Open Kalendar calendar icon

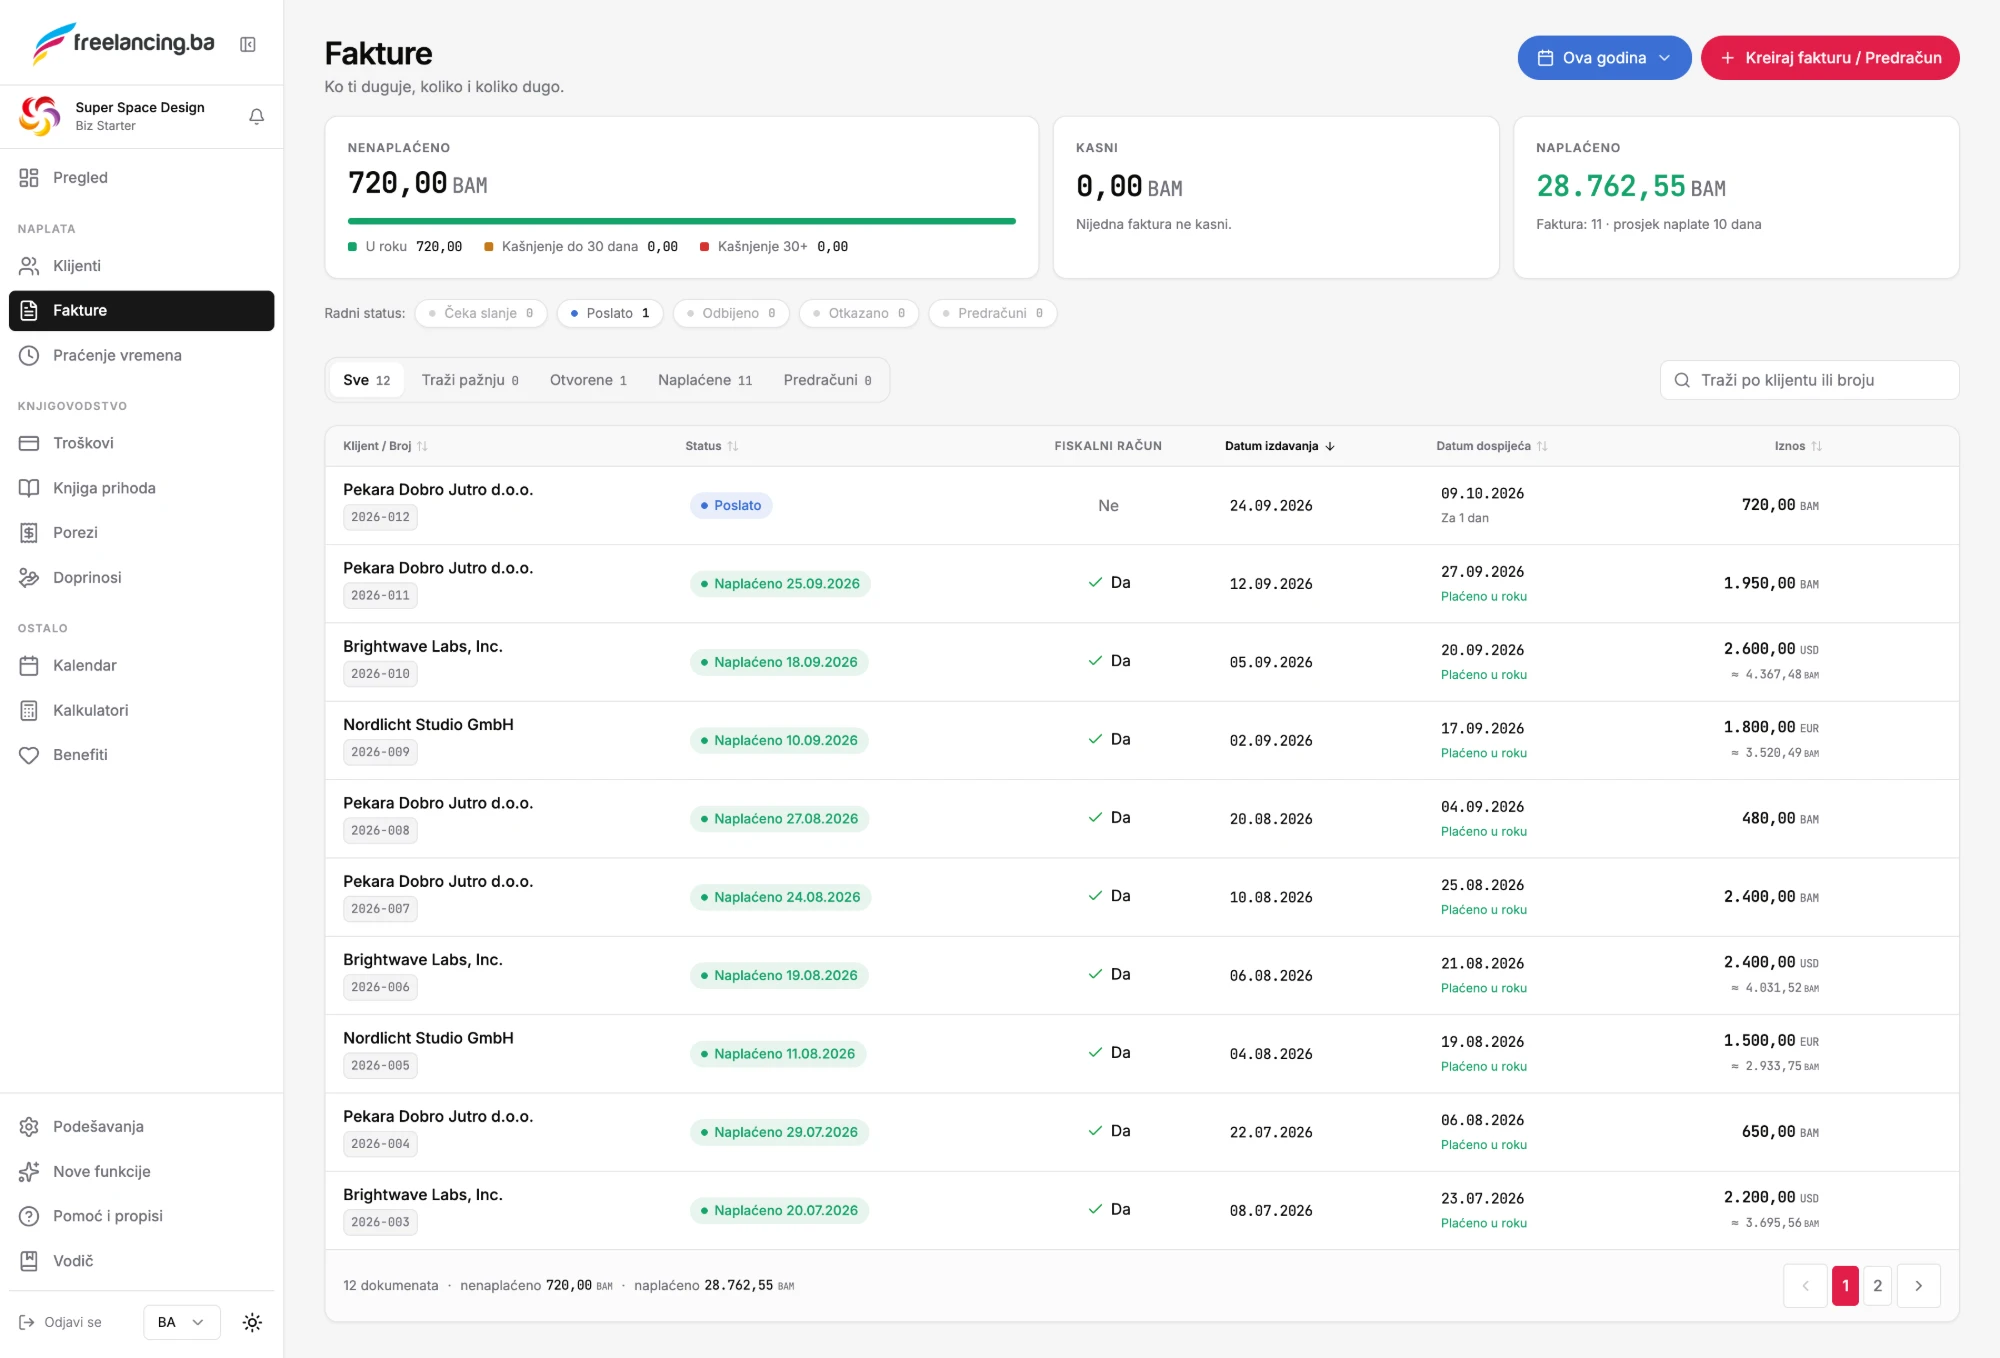[x=29, y=665]
